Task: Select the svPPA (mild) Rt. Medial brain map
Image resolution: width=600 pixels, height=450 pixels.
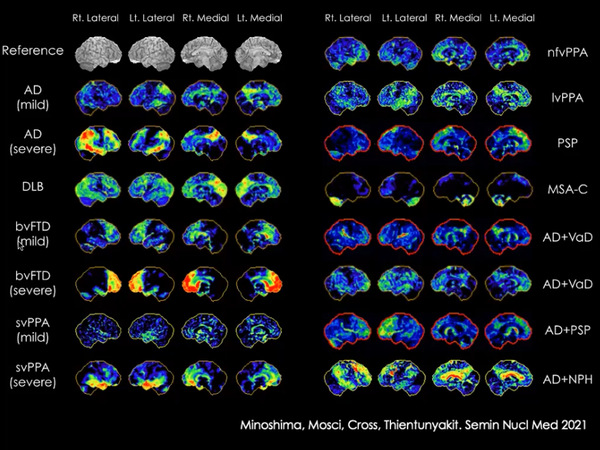Action: click(x=205, y=331)
